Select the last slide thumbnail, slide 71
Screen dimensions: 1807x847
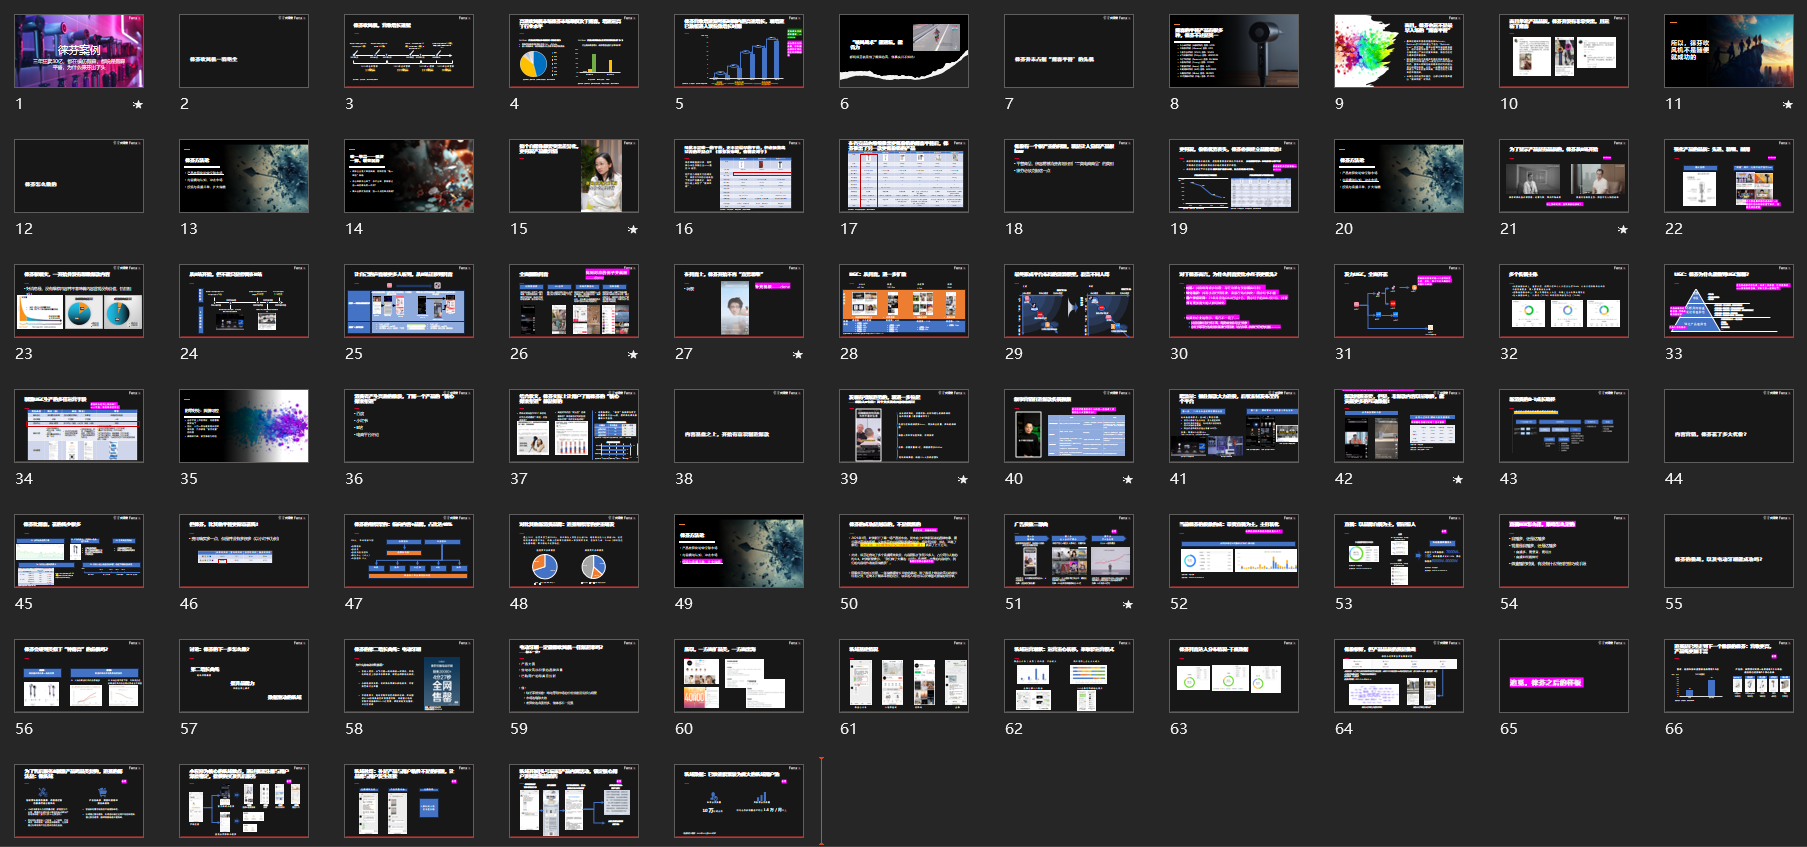739,801
